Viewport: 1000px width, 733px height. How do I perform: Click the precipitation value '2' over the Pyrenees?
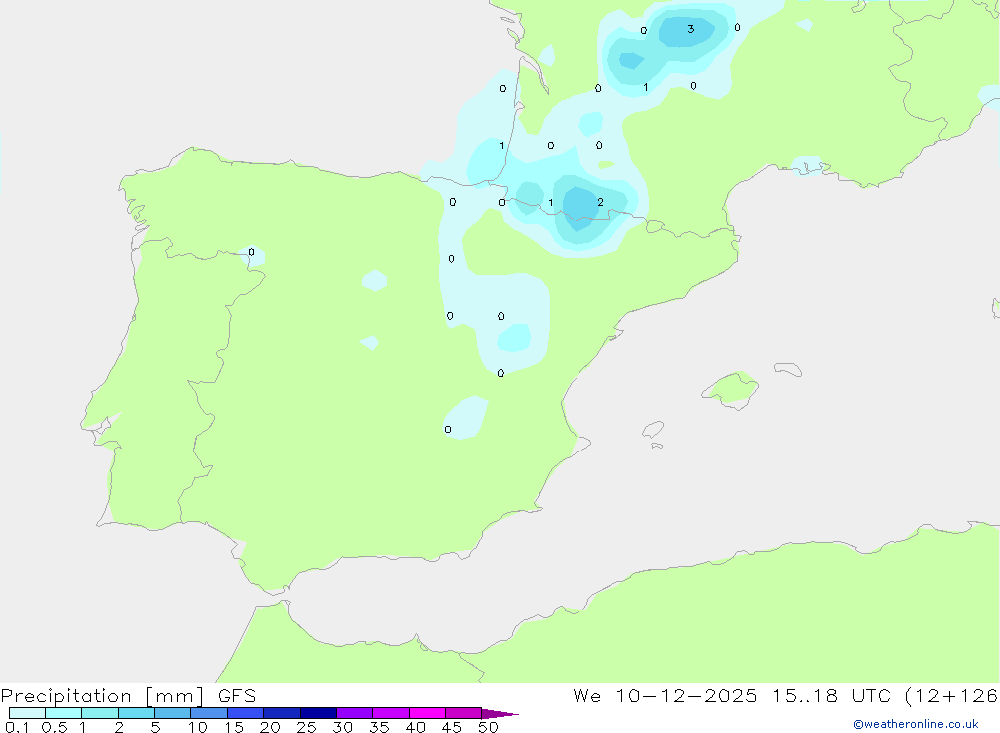[x=600, y=202]
